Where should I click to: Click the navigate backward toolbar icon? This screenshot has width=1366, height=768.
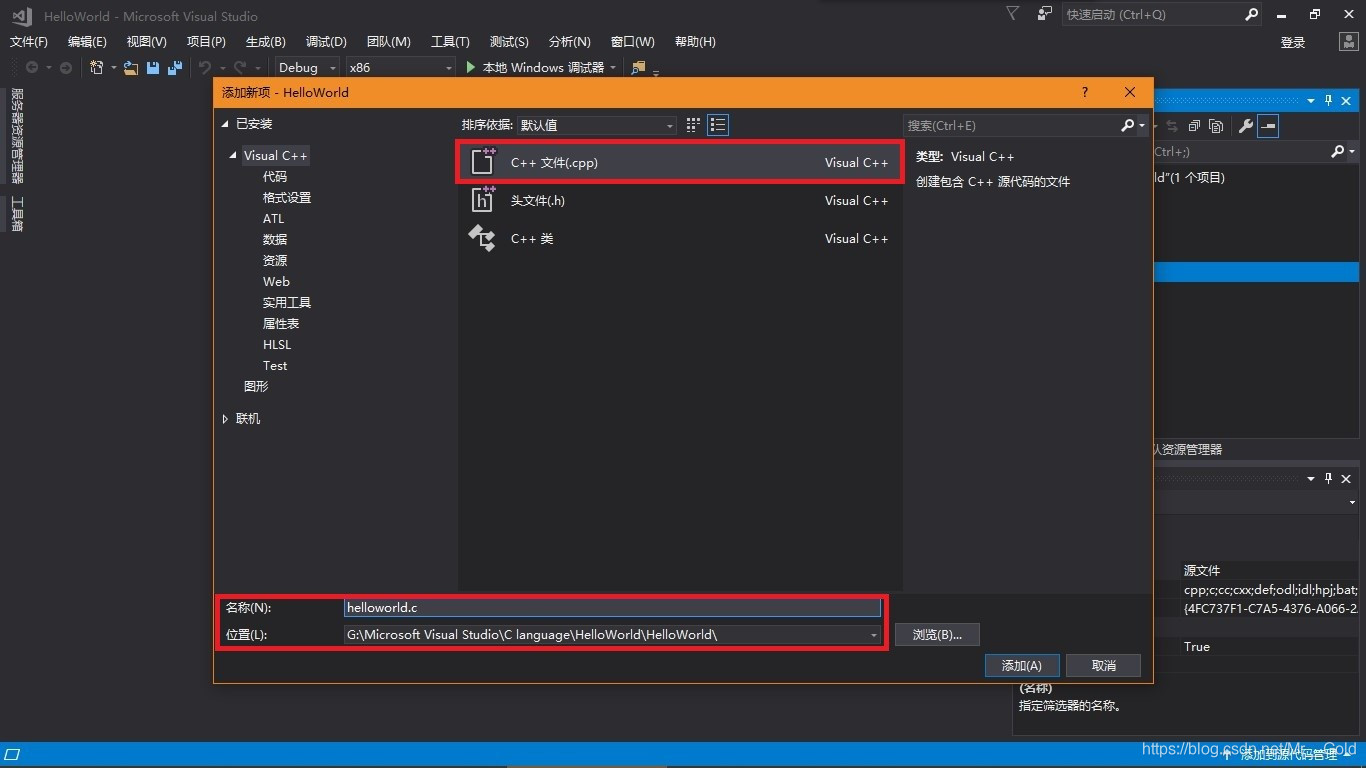[x=32, y=67]
